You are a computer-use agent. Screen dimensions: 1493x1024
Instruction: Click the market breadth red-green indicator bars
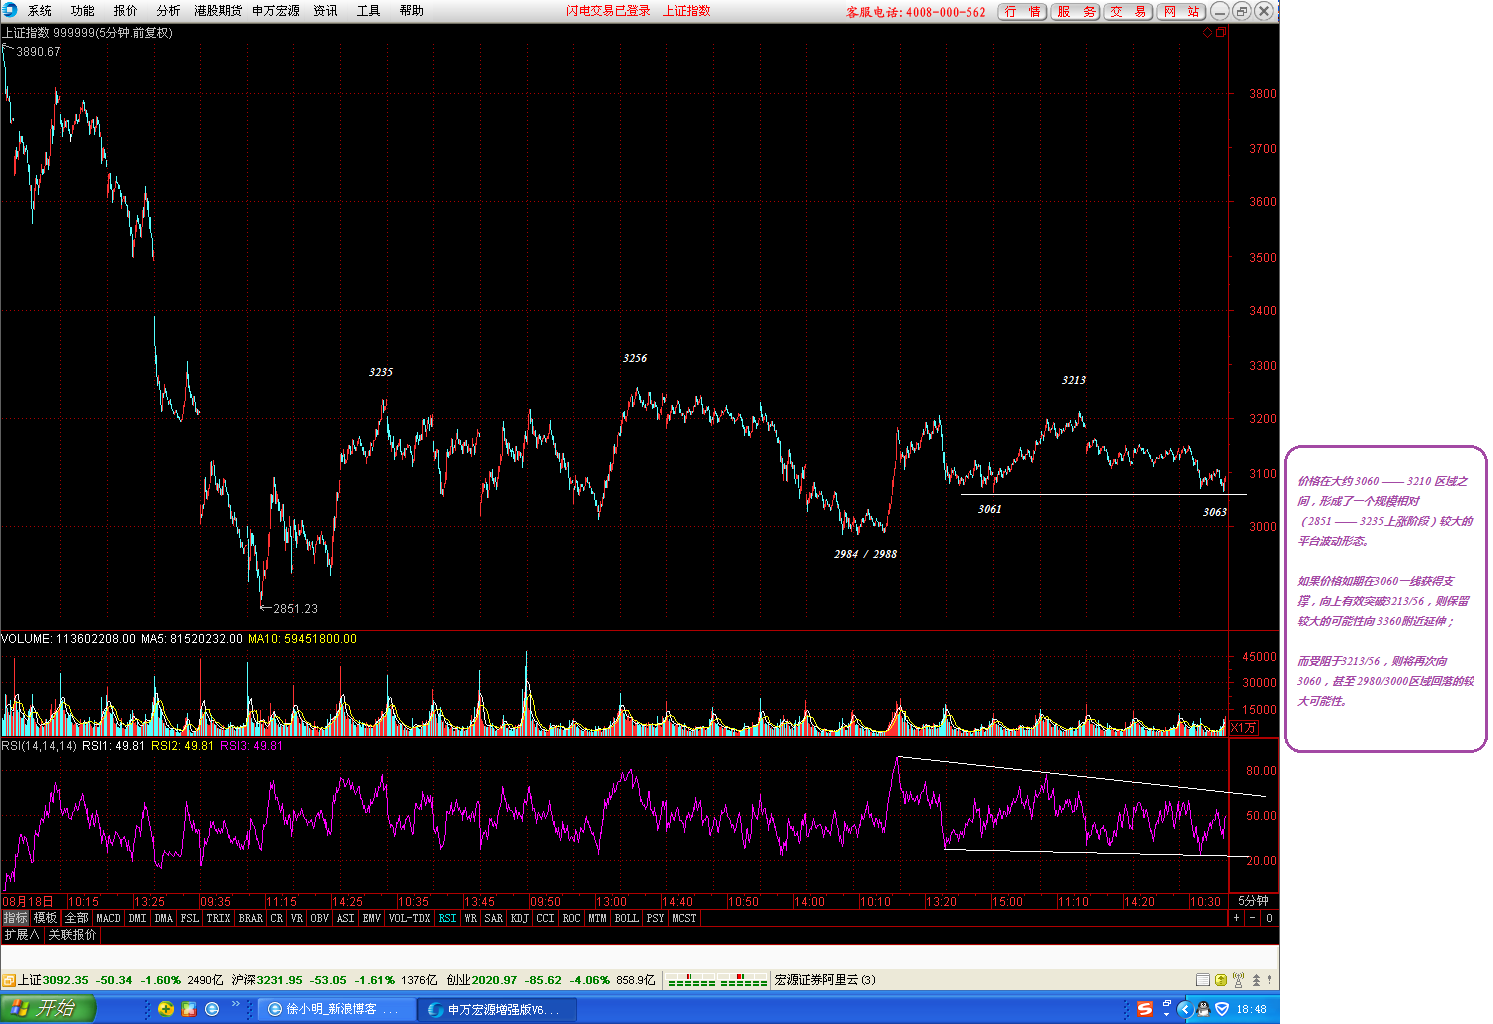(x=717, y=980)
